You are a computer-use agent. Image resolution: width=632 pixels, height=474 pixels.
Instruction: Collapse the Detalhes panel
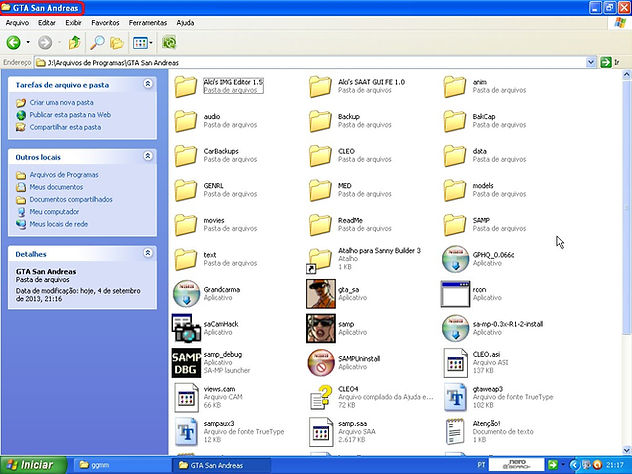[148, 253]
